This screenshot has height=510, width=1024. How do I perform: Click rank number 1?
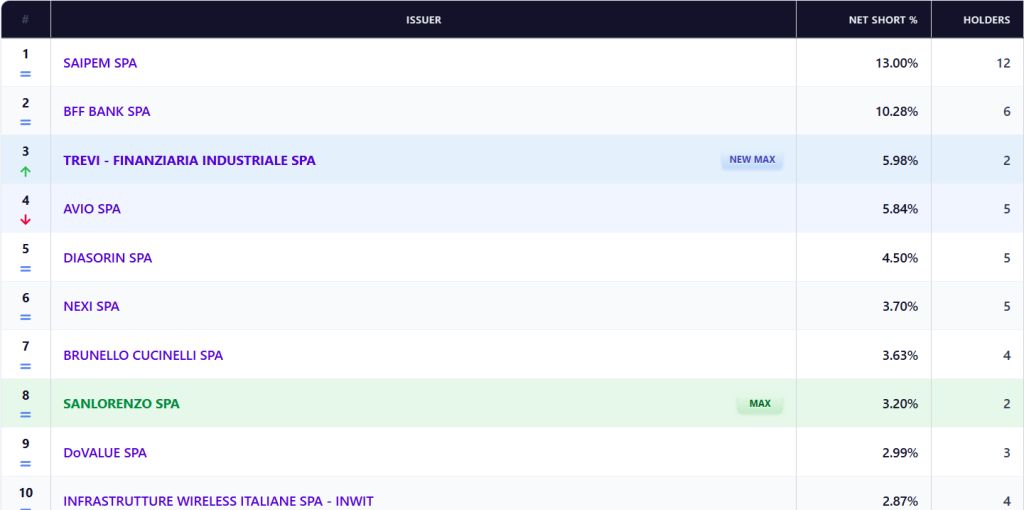pyautogui.click(x=25, y=54)
